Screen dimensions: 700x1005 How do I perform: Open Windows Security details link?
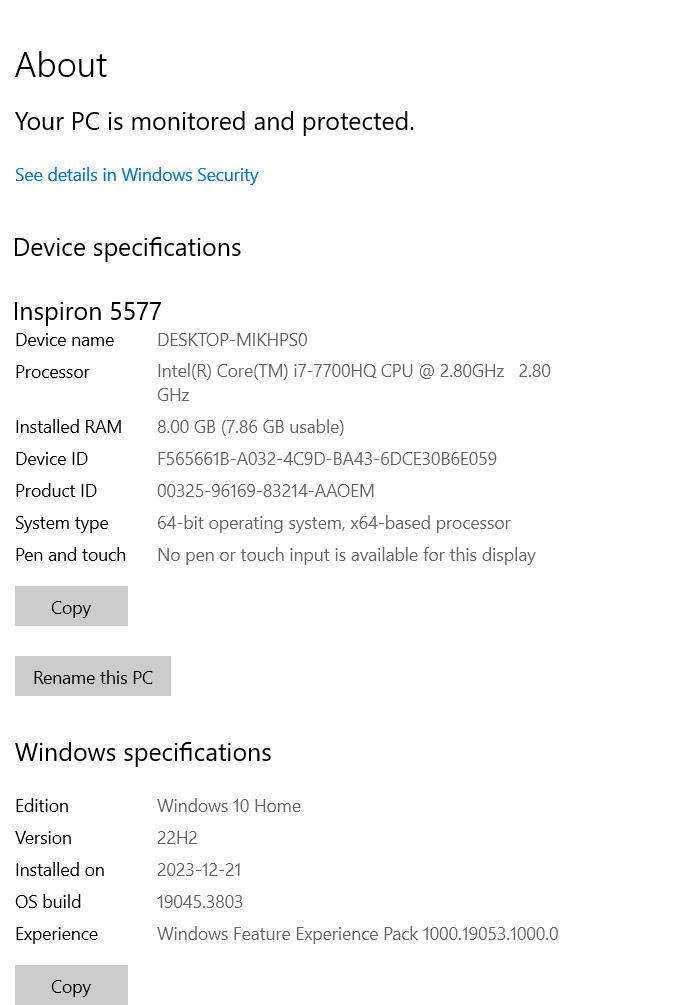(136, 175)
